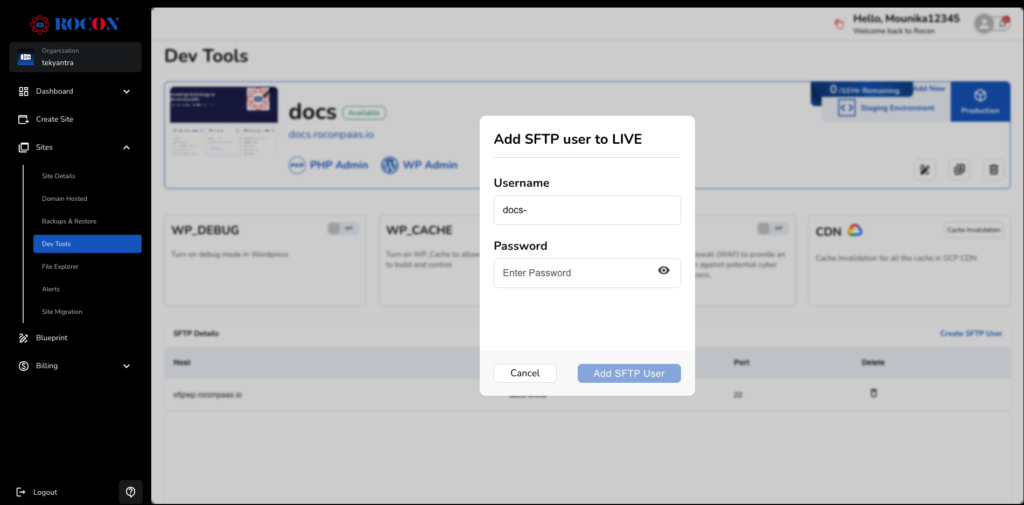Expand the Dashboard menu chevron
The image size is (1024, 505).
127,91
